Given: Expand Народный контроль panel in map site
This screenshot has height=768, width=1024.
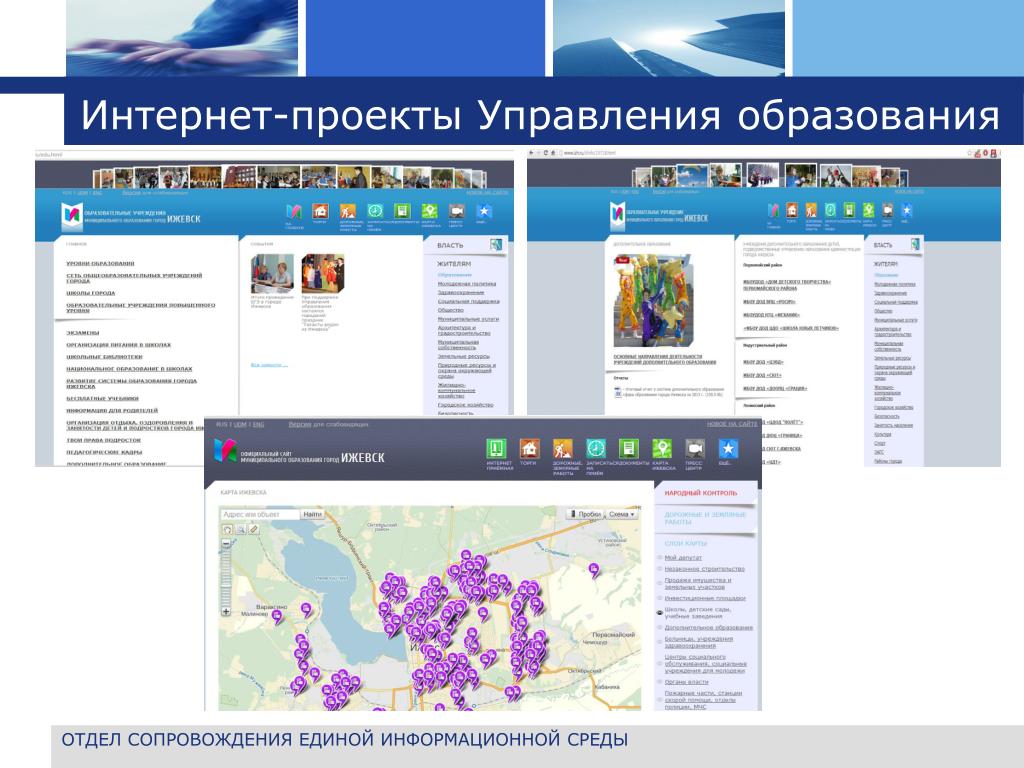Looking at the screenshot, I should tap(701, 493).
